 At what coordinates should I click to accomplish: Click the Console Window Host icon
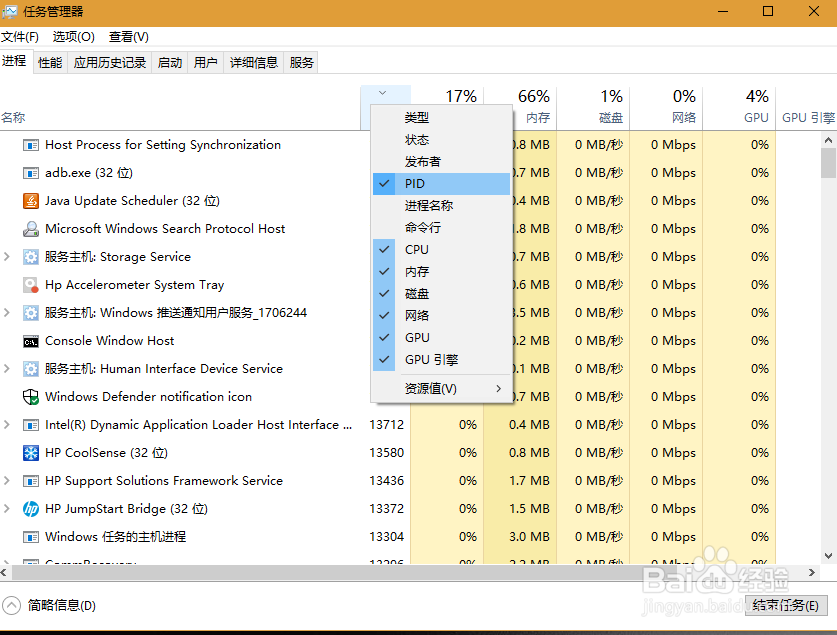31,342
